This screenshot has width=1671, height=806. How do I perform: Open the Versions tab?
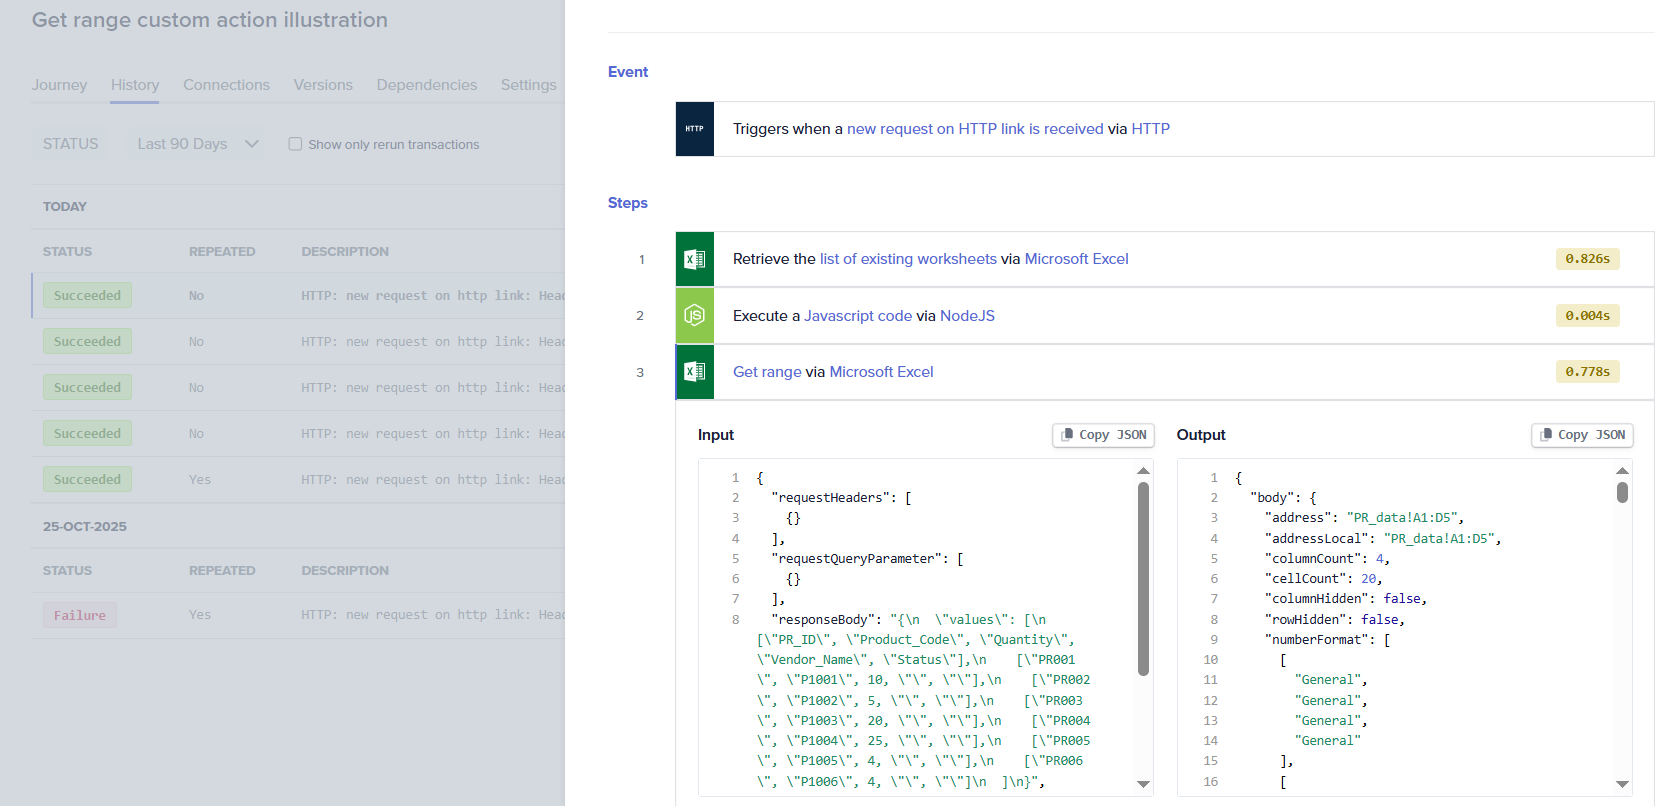pos(323,85)
